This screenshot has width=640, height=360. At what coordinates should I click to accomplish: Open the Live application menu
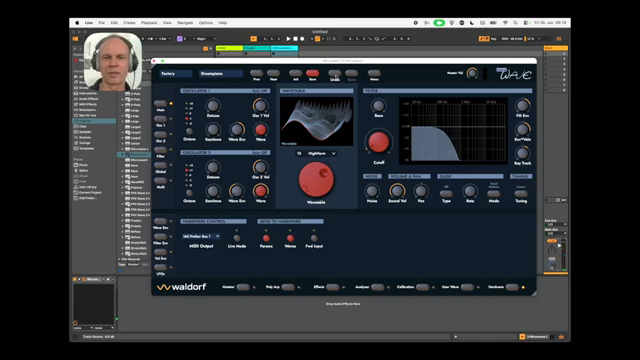pos(89,23)
